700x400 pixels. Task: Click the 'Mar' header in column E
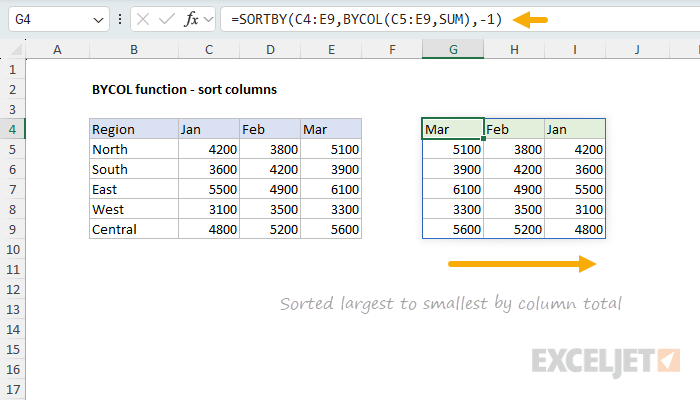pyautogui.click(x=331, y=129)
